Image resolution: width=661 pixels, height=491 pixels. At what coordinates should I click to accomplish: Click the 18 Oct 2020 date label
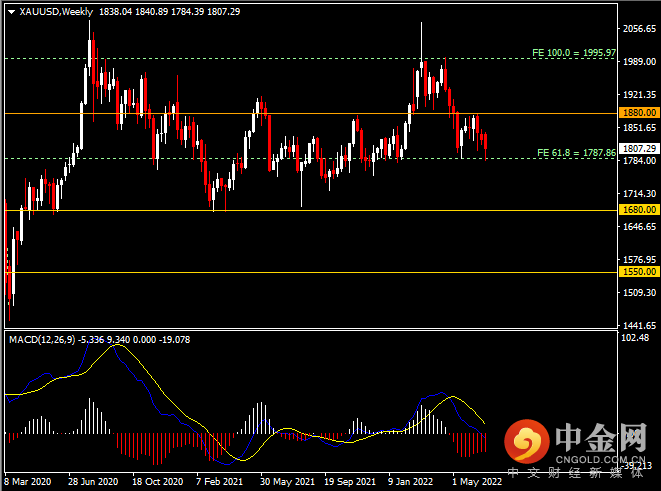click(x=158, y=481)
